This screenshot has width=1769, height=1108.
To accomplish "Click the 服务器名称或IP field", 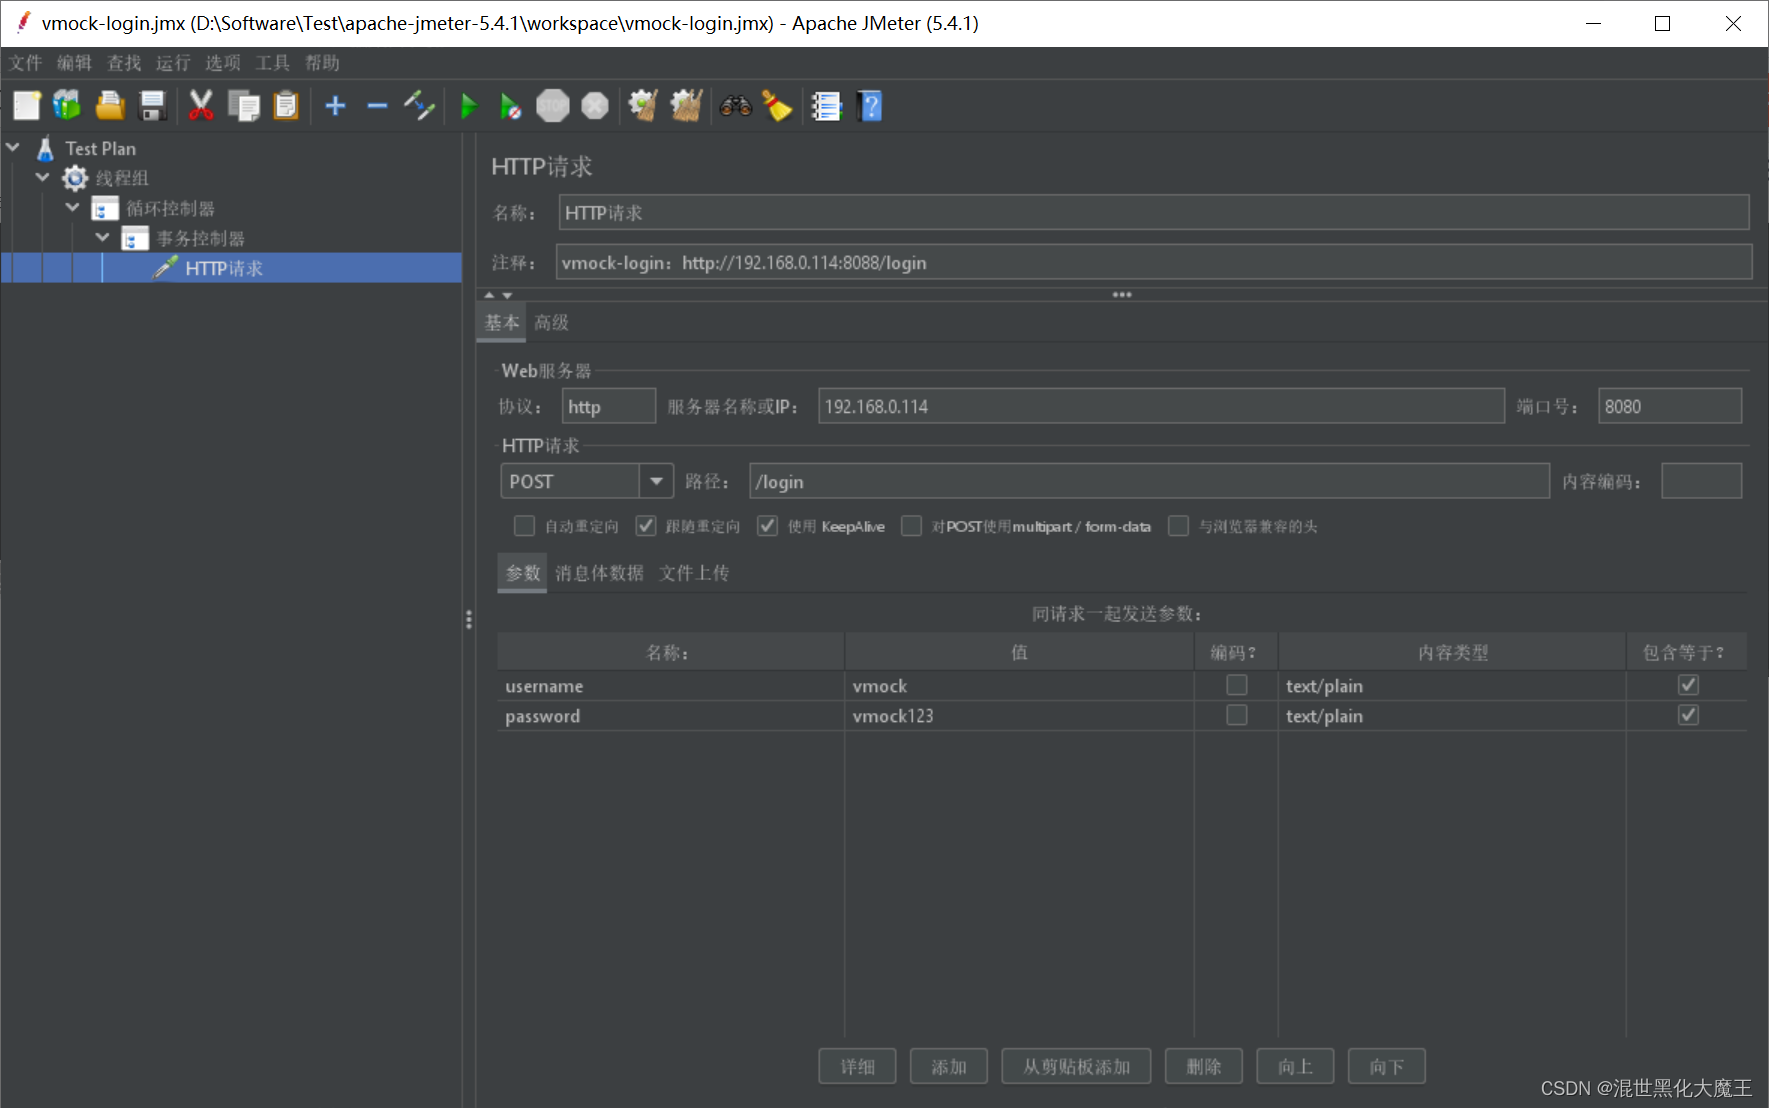I will (x=1161, y=406).
